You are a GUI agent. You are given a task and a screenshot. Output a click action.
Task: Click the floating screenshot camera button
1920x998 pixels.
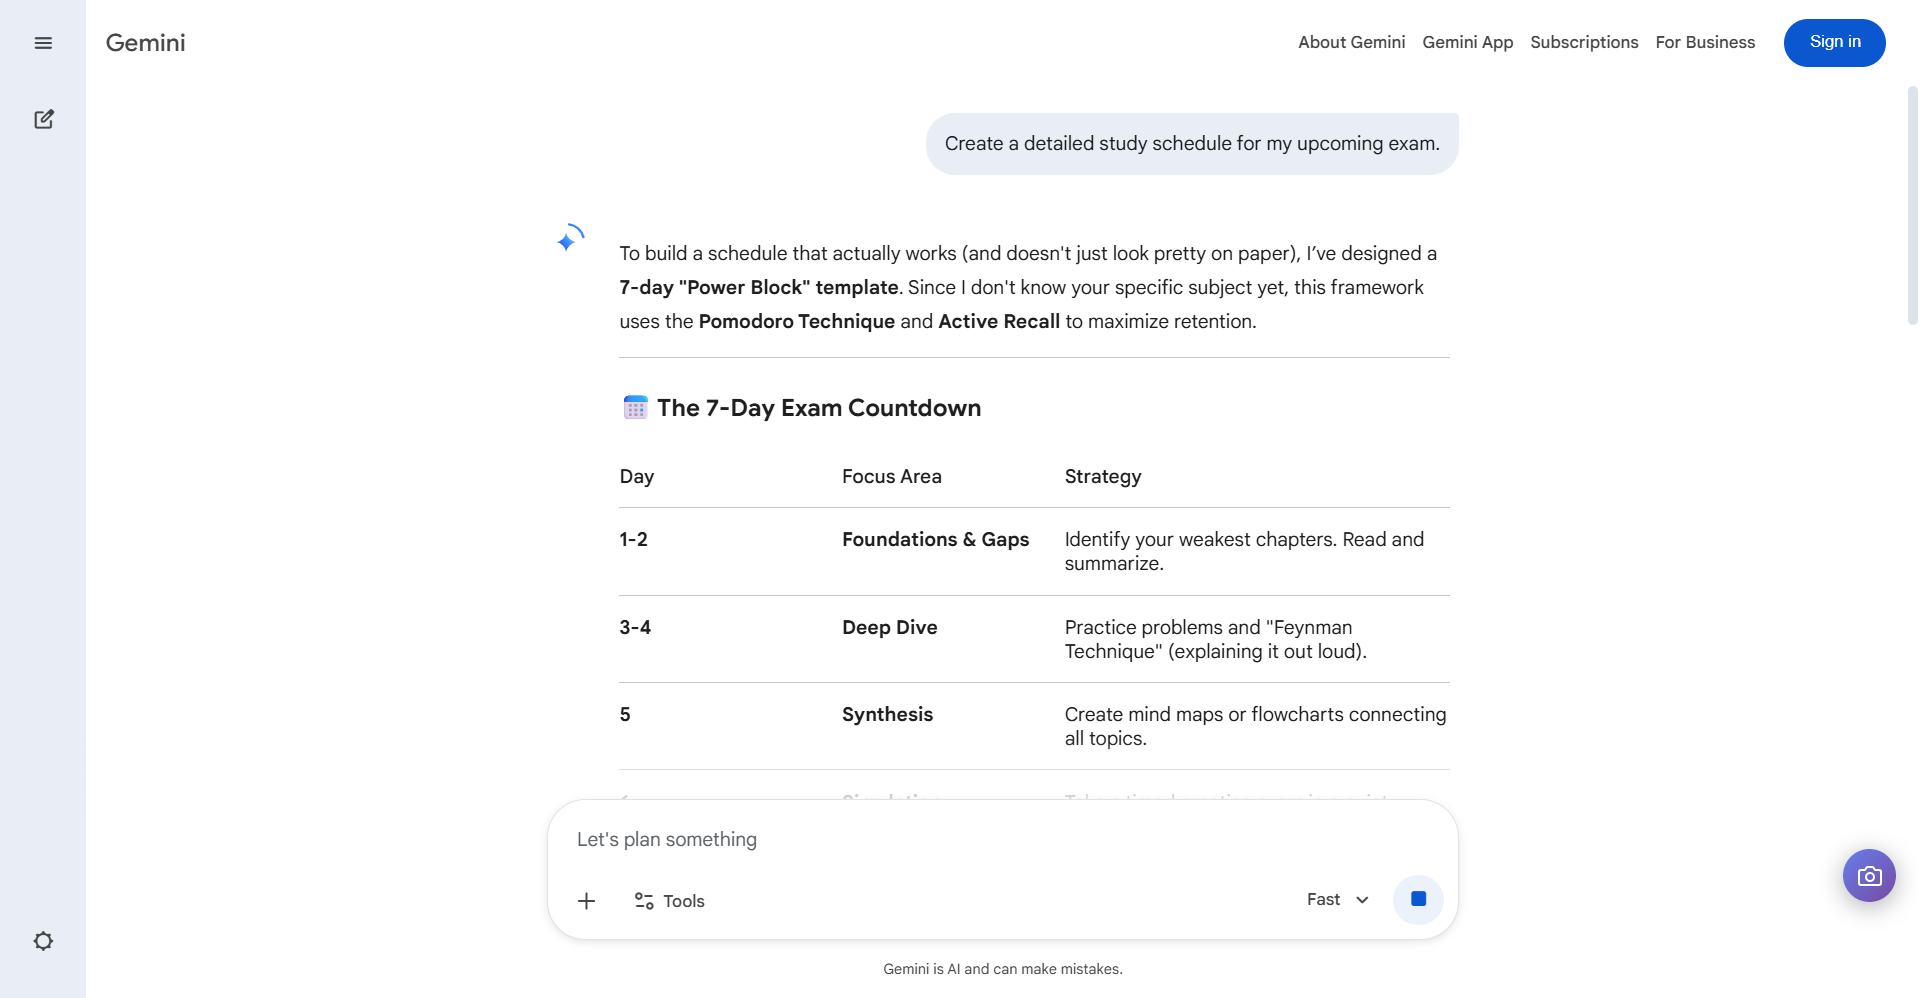(x=1869, y=876)
